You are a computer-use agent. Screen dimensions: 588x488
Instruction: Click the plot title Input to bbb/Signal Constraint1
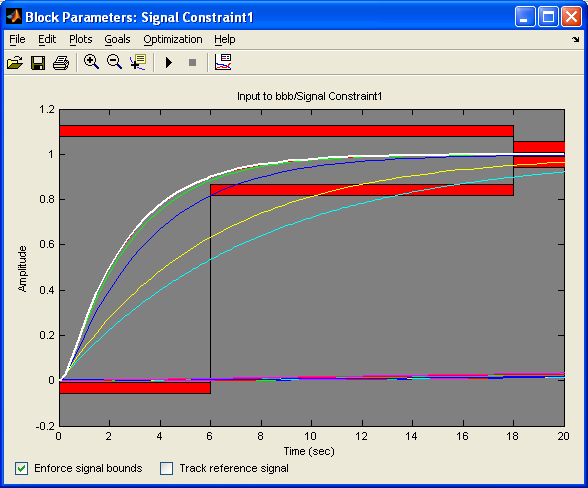pos(309,96)
